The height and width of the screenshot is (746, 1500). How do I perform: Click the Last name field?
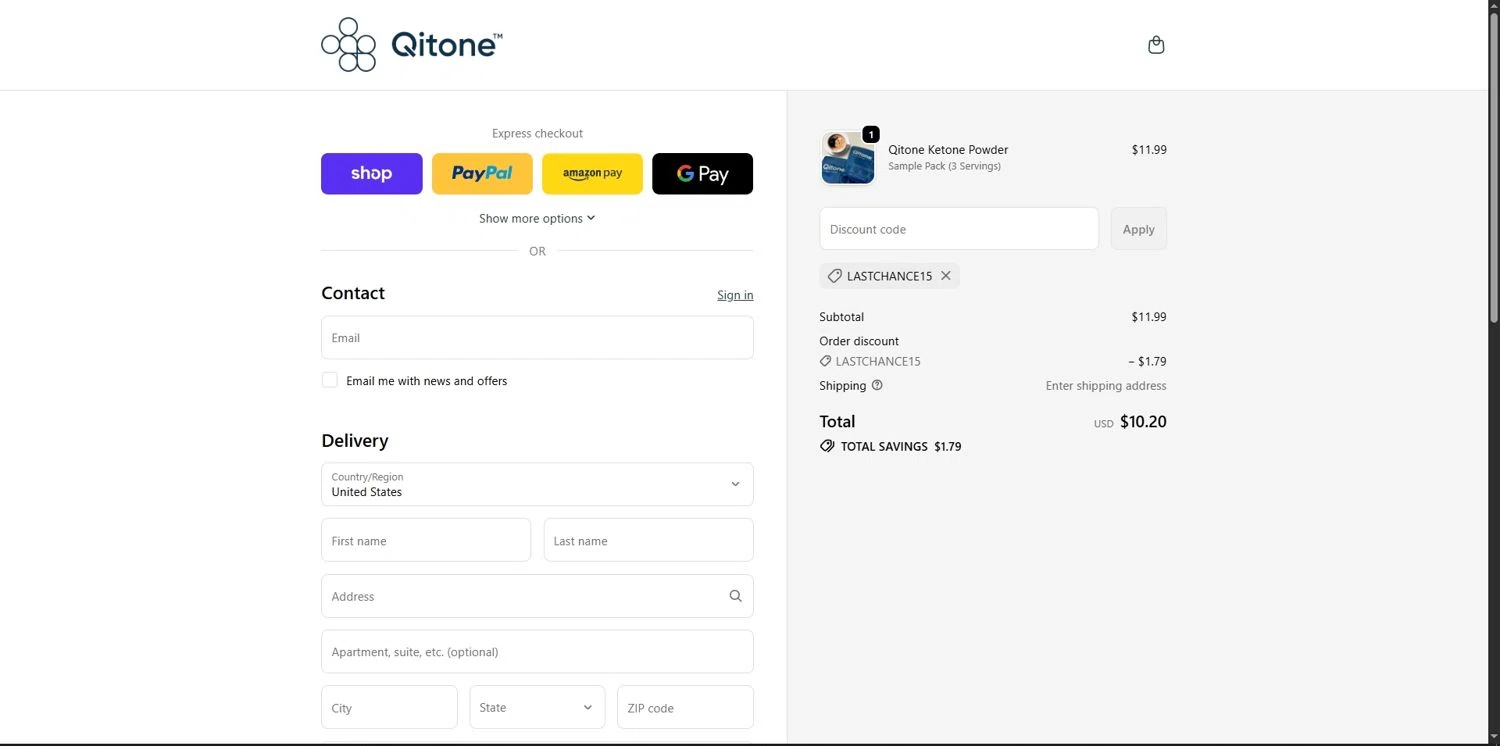[648, 540]
